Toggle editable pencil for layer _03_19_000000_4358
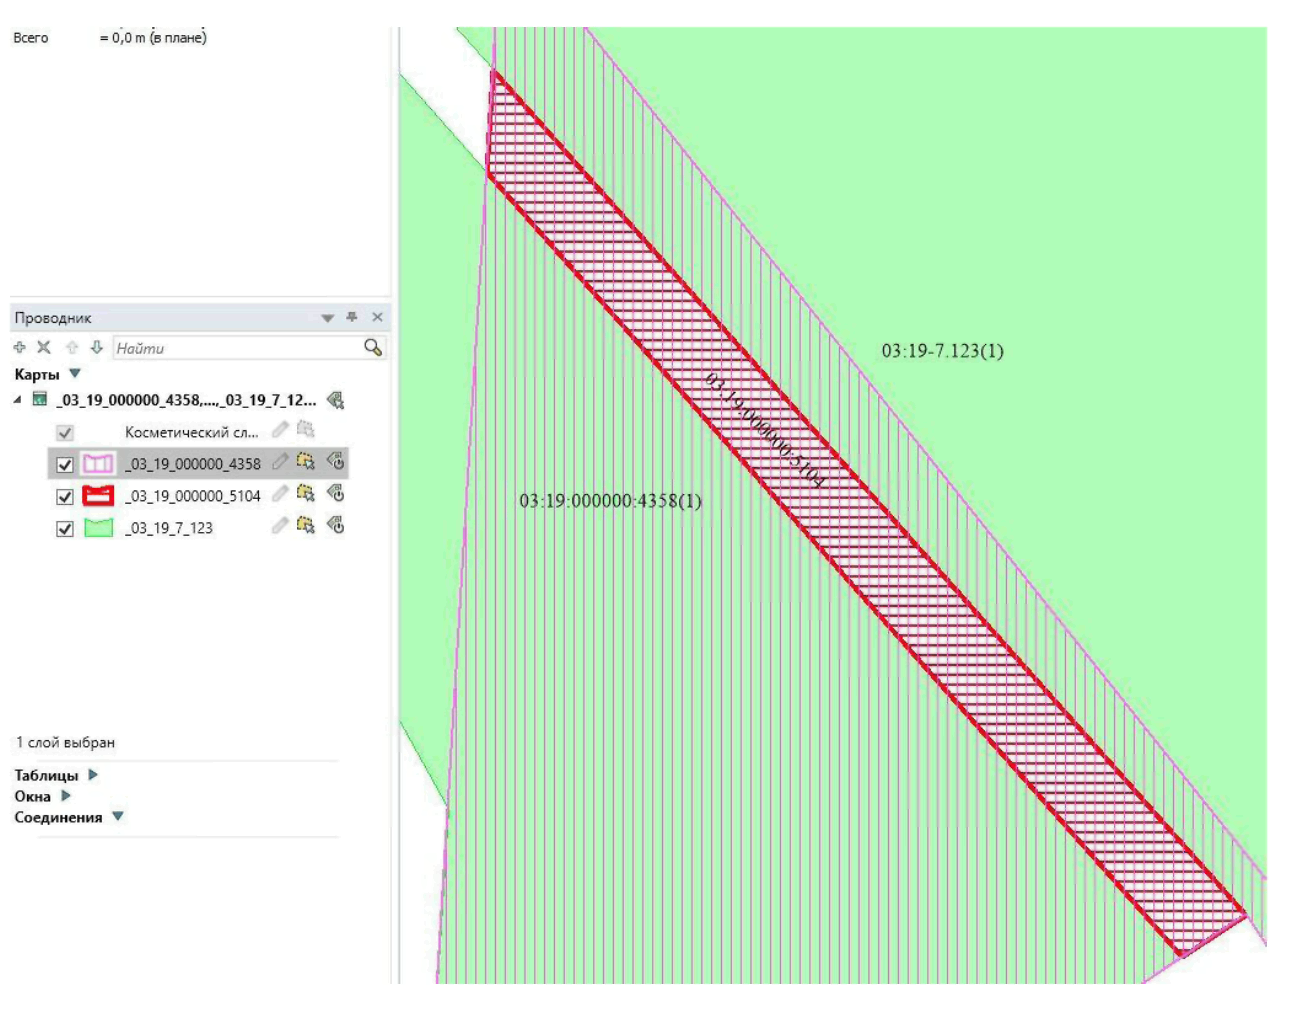This screenshot has height=1012, width=1294. click(280, 462)
